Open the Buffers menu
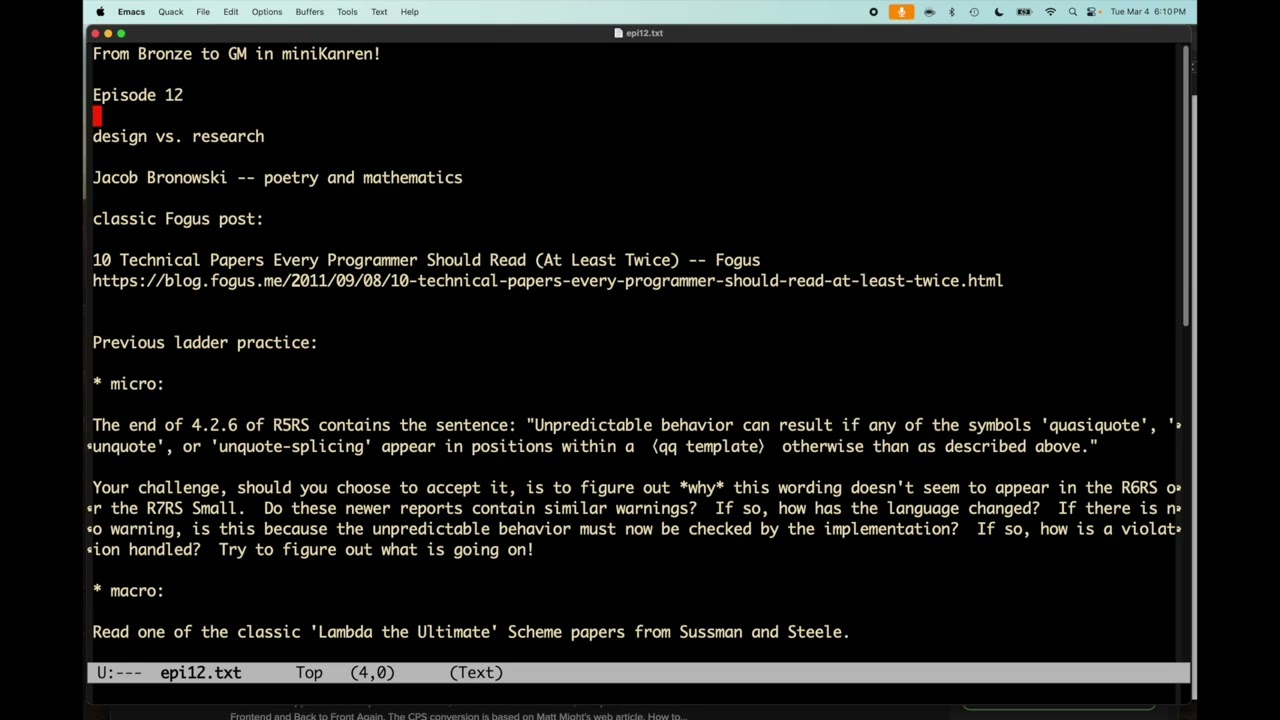The height and width of the screenshot is (720, 1280). tap(310, 12)
